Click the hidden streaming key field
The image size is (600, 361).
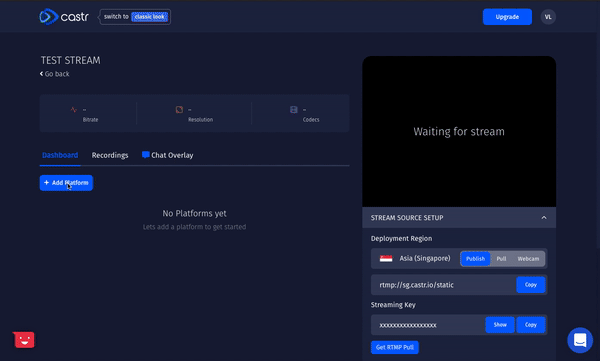coord(428,325)
